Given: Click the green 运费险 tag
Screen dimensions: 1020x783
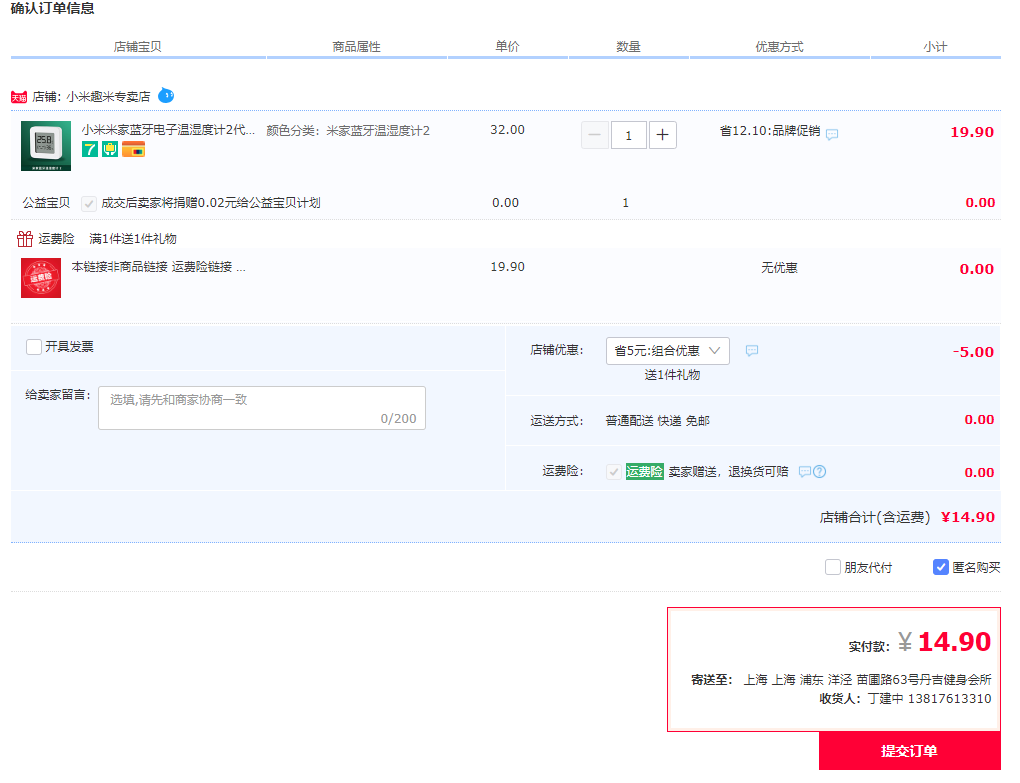Looking at the screenshot, I should pos(644,471).
